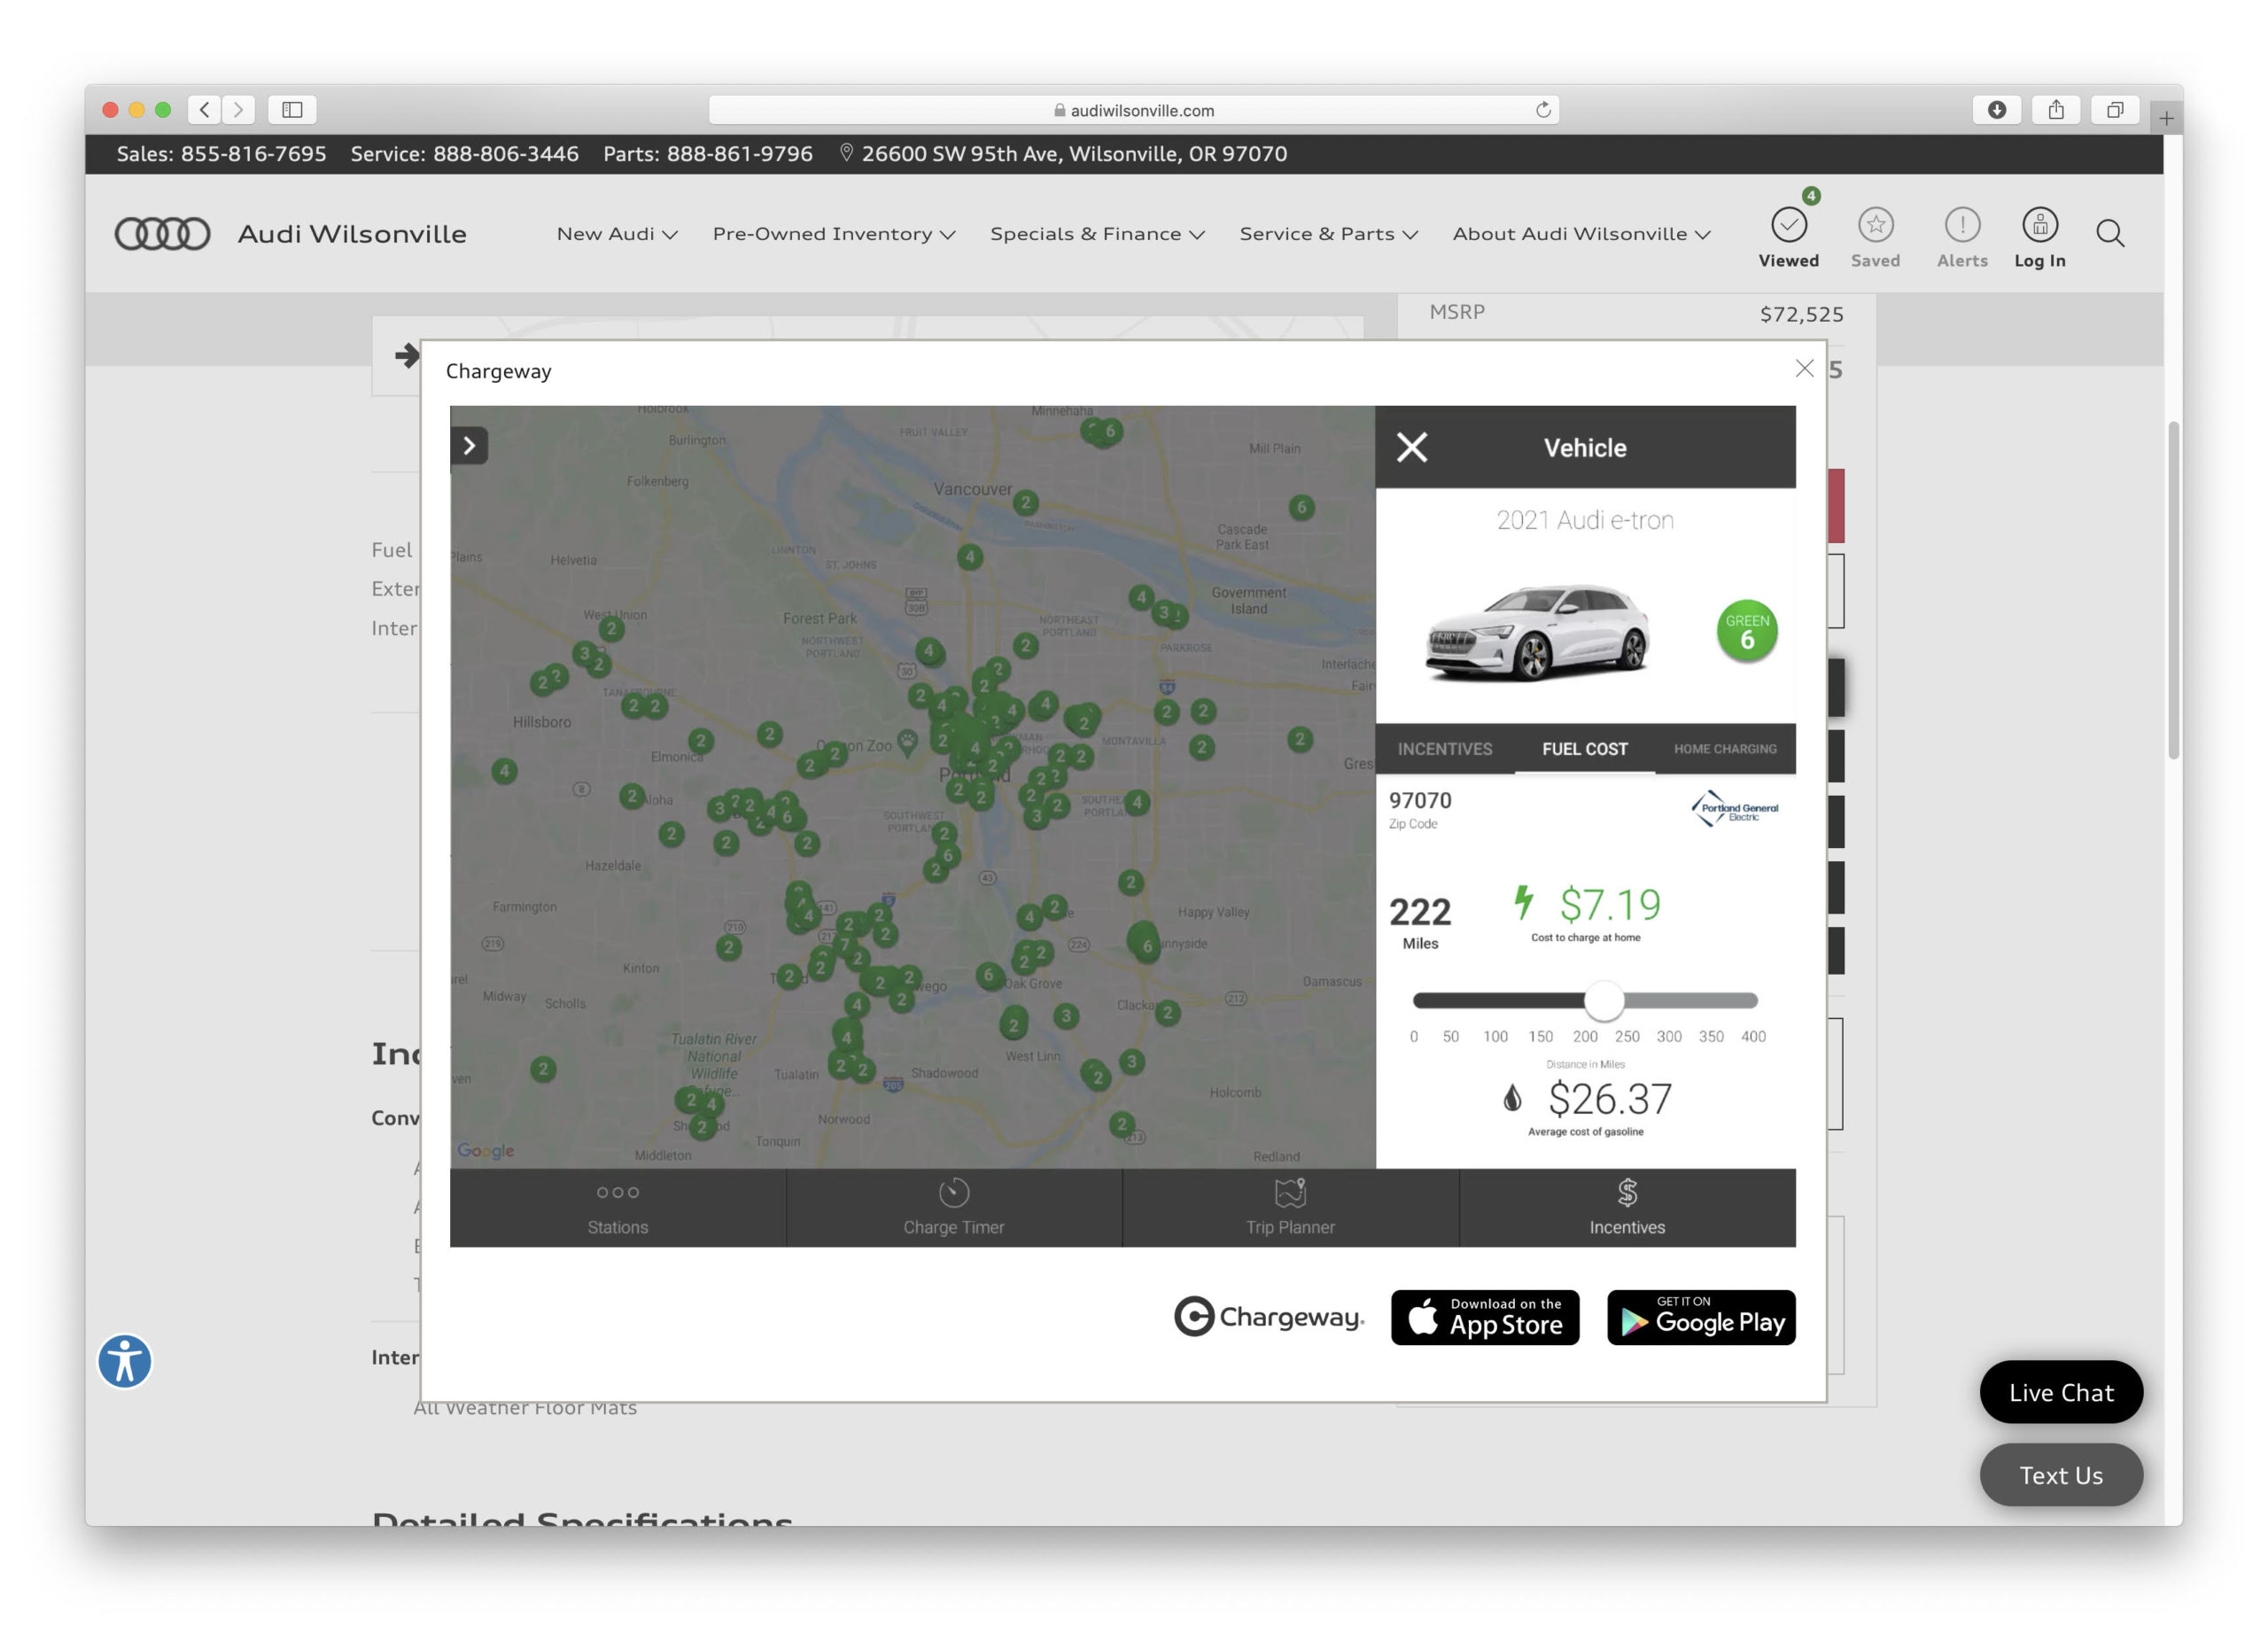Click the Audi rings logo
Image resolution: width=2268 pixels, height=1626 pixels.
pos(162,233)
